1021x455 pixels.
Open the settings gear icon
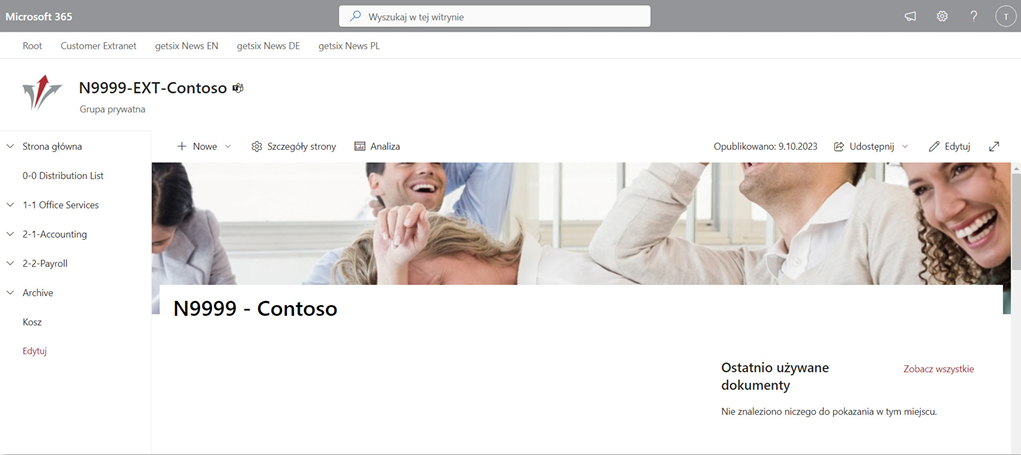click(942, 16)
